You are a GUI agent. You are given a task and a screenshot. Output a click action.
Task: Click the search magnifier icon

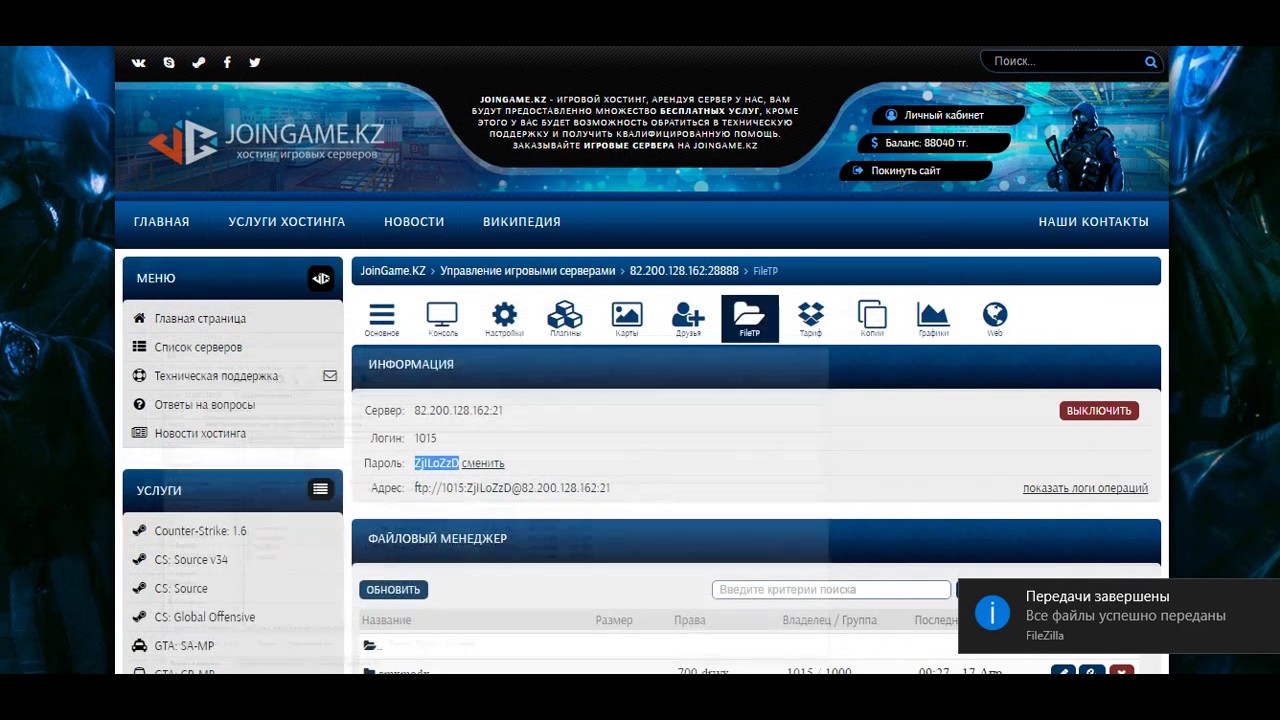(1151, 62)
